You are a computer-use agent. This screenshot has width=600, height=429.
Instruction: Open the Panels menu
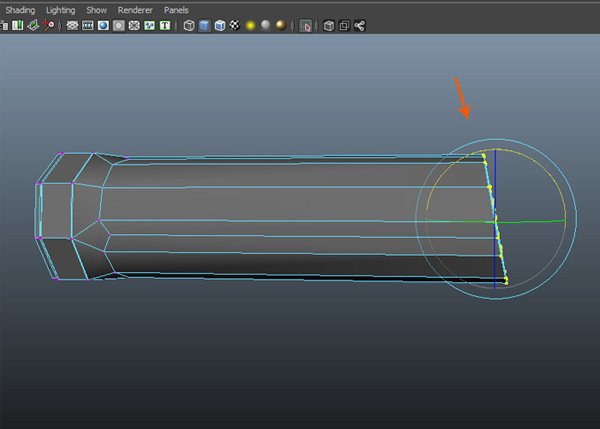click(x=176, y=10)
